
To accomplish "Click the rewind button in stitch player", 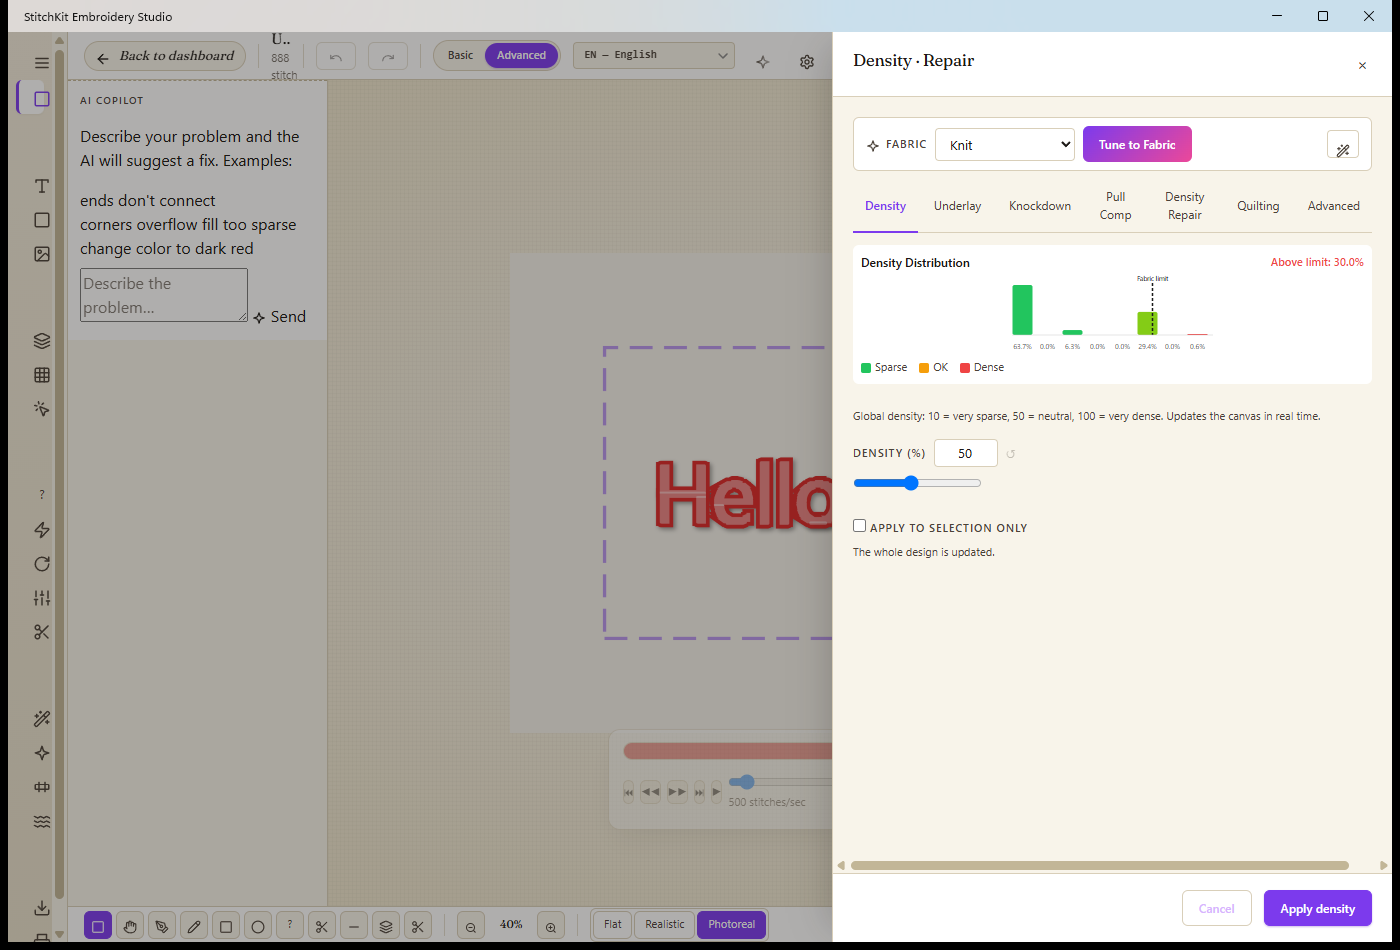I will tap(651, 792).
